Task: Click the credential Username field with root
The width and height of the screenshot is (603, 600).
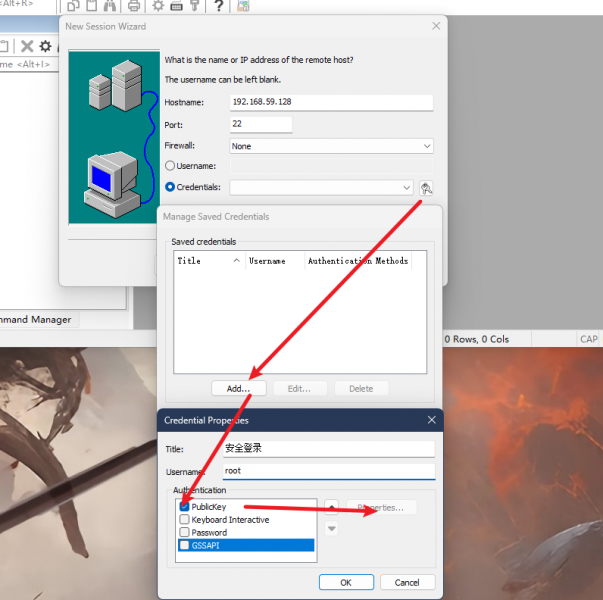Action: tap(329, 471)
